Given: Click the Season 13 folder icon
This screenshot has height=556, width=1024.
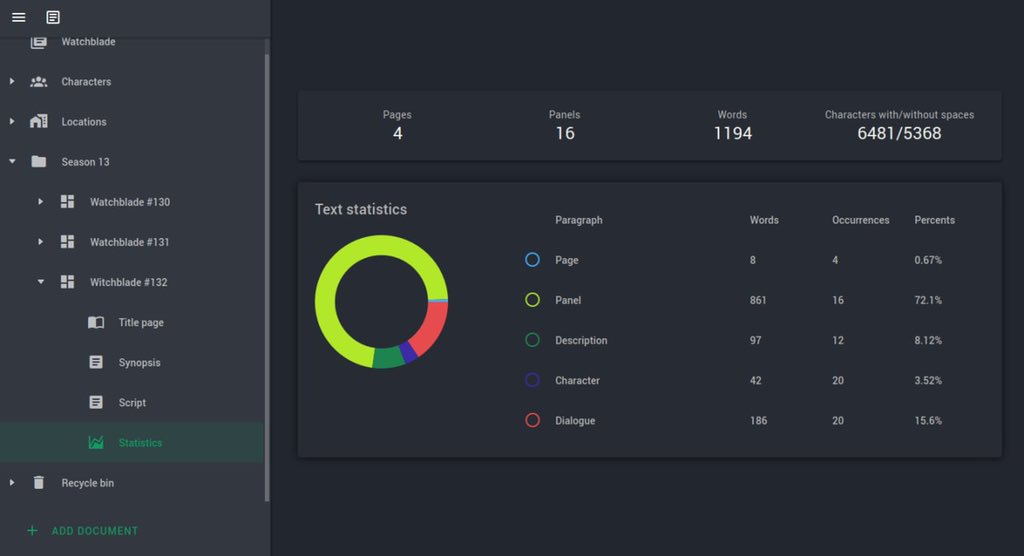Looking at the screenshot, I should tap(39, 161).
